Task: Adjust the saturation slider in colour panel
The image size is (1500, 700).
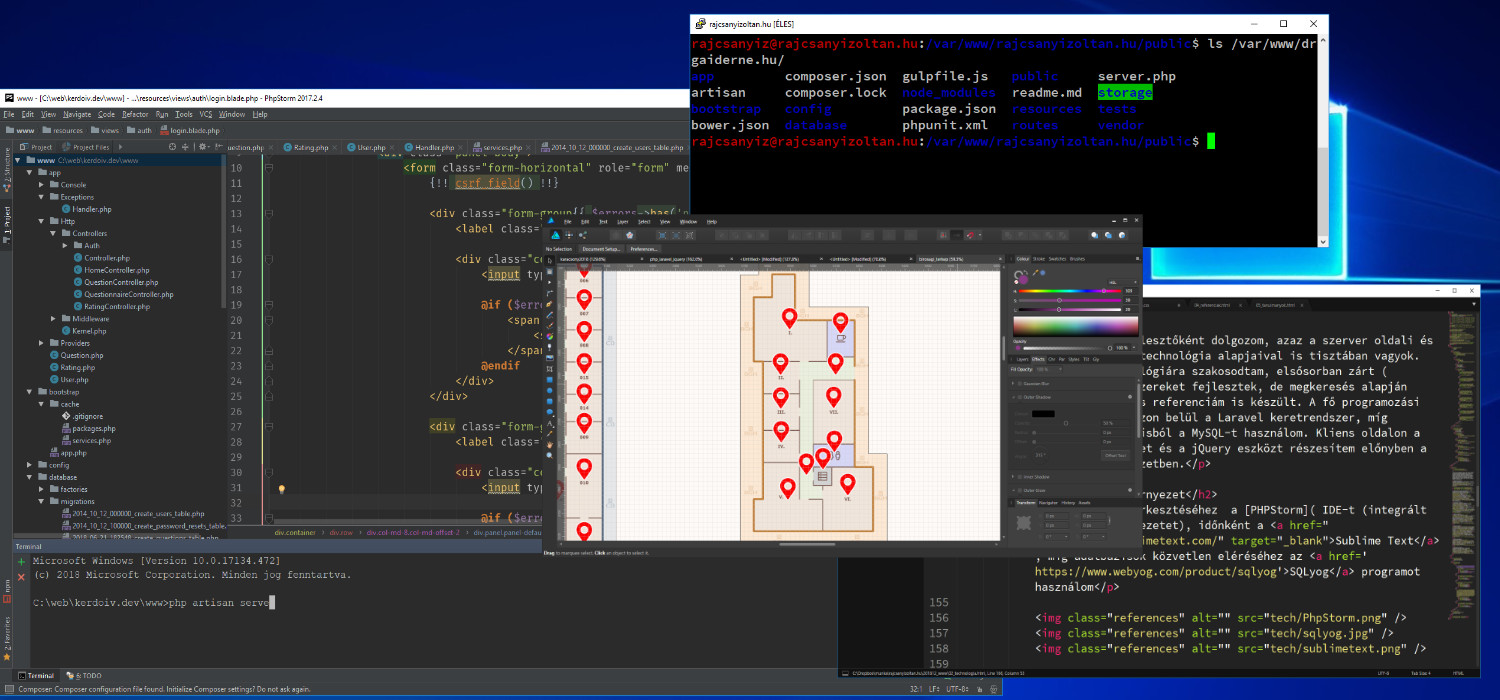Action: (1069, 300)
